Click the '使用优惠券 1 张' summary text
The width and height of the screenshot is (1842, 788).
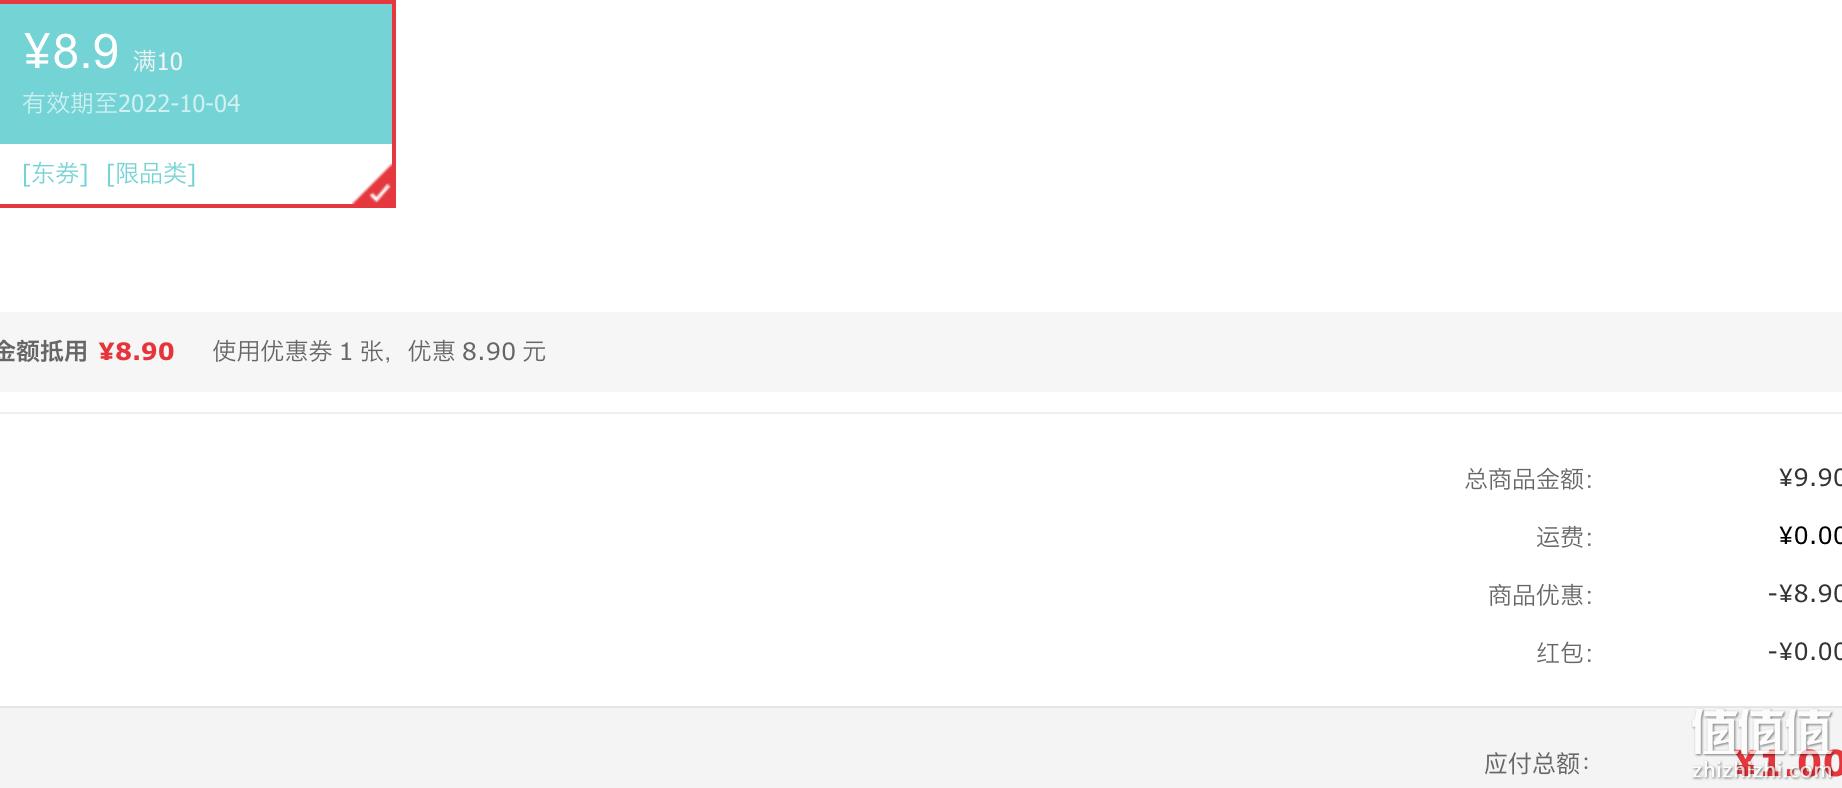[298, 352]
